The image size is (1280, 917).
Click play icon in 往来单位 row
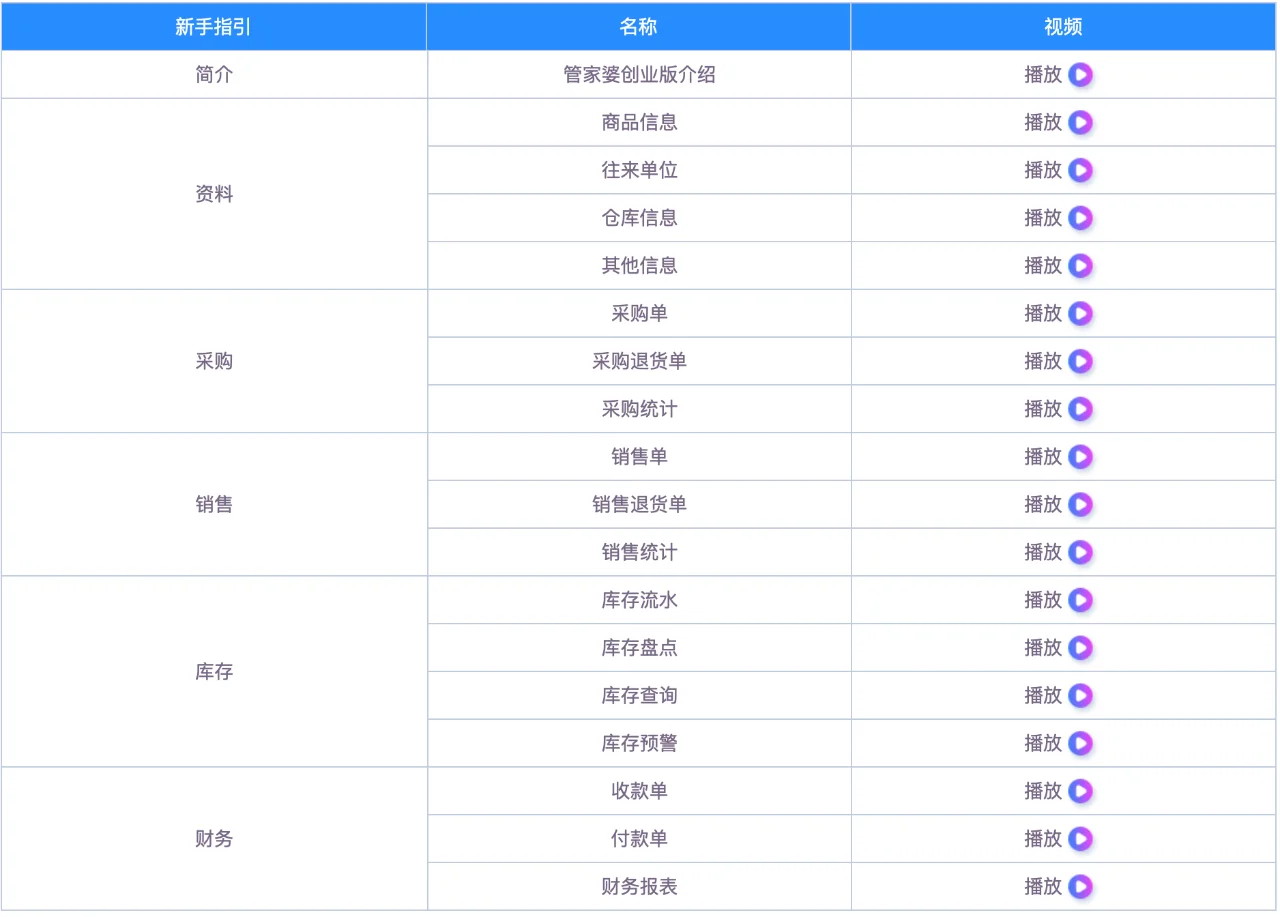[1080, 171]
